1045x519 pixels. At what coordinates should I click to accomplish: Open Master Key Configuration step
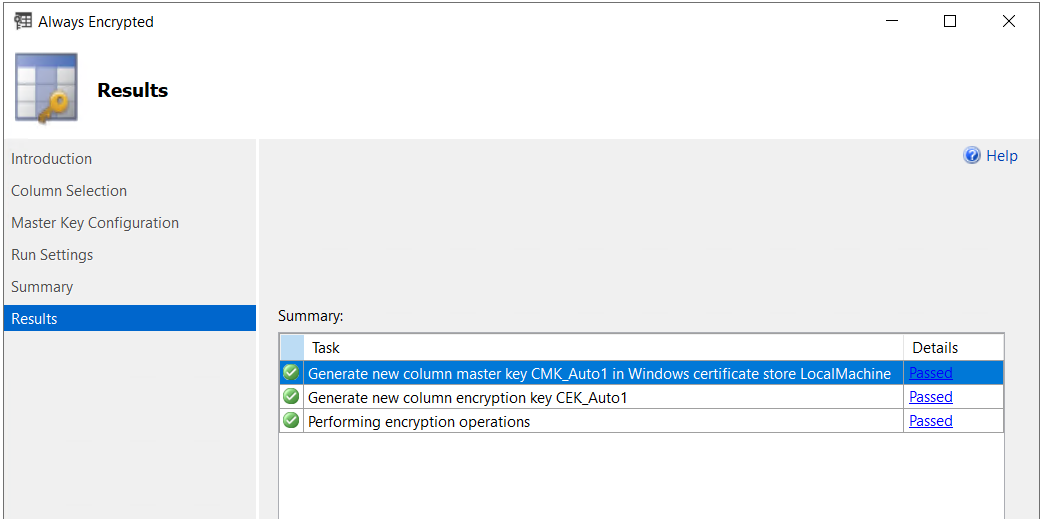coord(95,223)
